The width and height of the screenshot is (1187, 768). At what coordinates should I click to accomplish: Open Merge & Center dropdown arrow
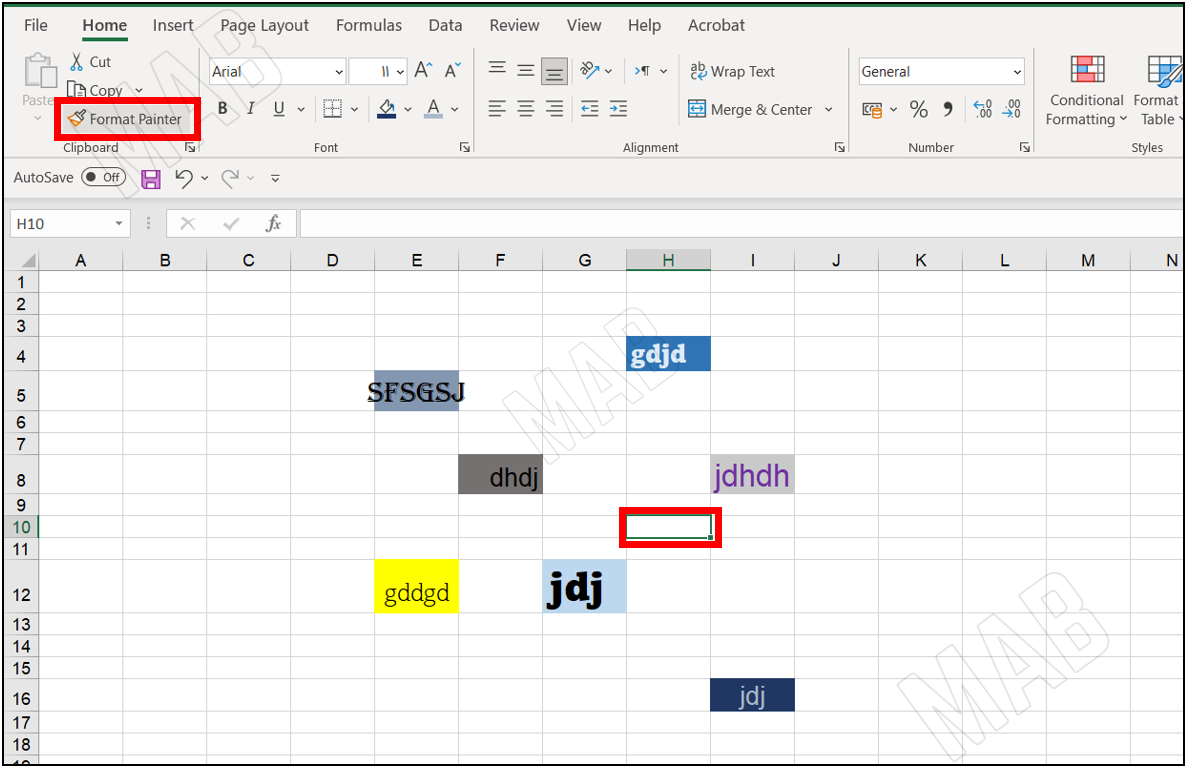click(x=828, y=110)
